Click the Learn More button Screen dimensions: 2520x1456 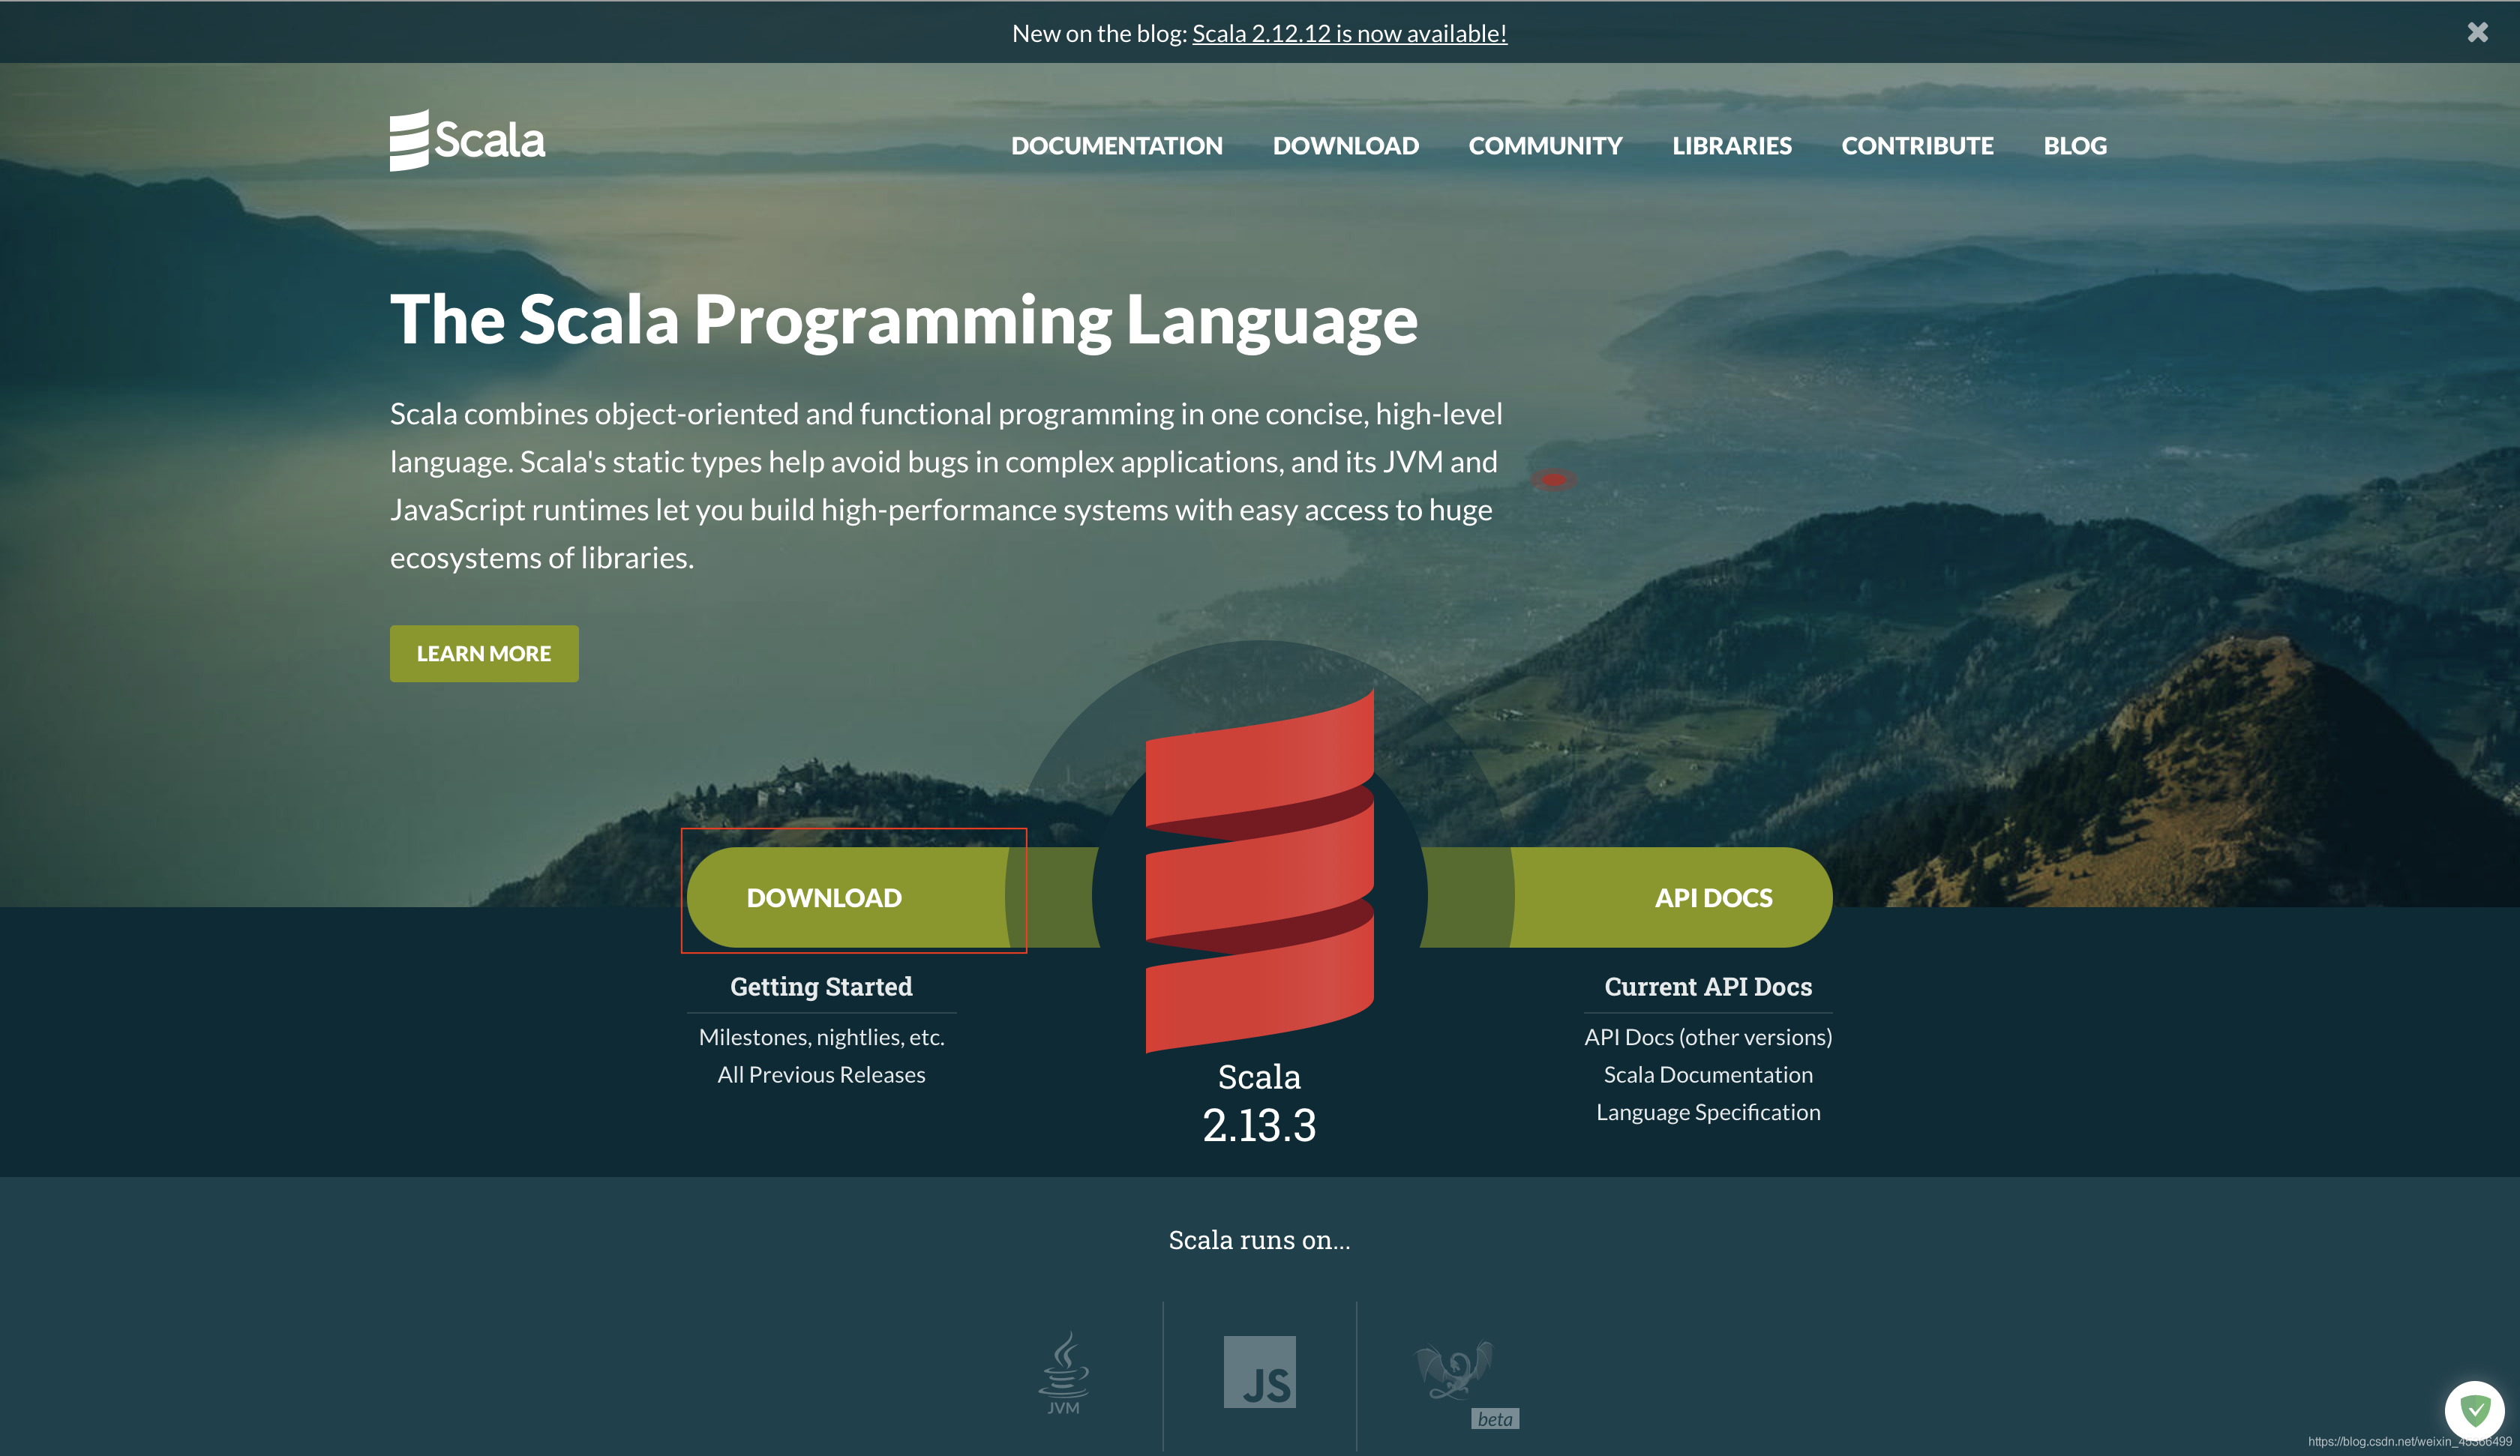(484, 654)
